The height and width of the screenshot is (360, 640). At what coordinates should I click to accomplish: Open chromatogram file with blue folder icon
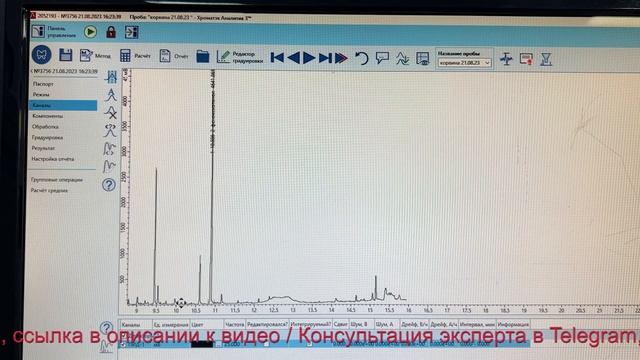(x=202, y=56)
